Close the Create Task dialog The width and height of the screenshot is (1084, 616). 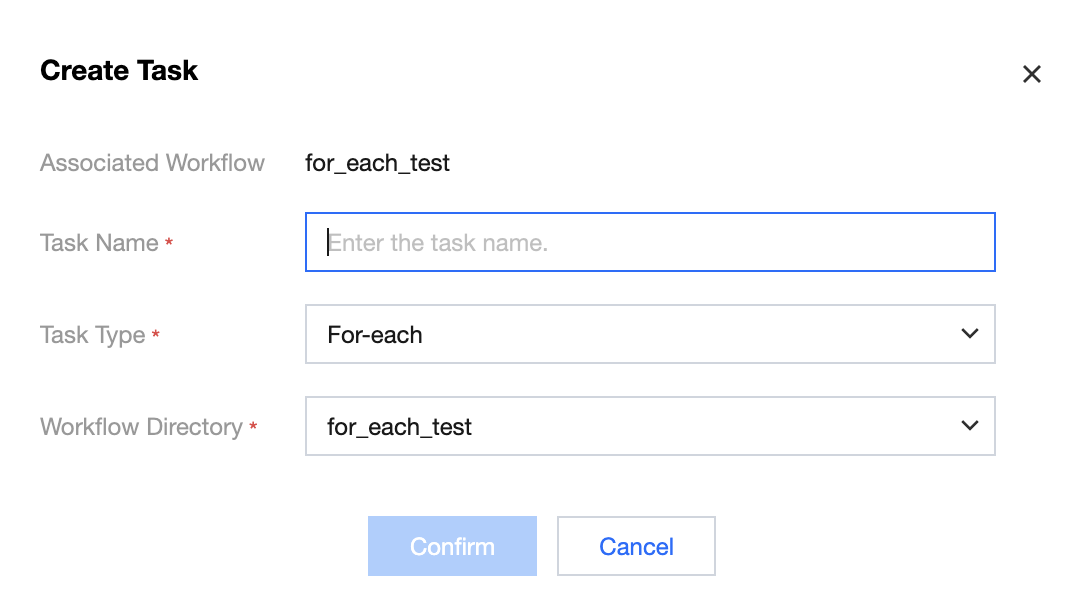tap(1032, 74)
